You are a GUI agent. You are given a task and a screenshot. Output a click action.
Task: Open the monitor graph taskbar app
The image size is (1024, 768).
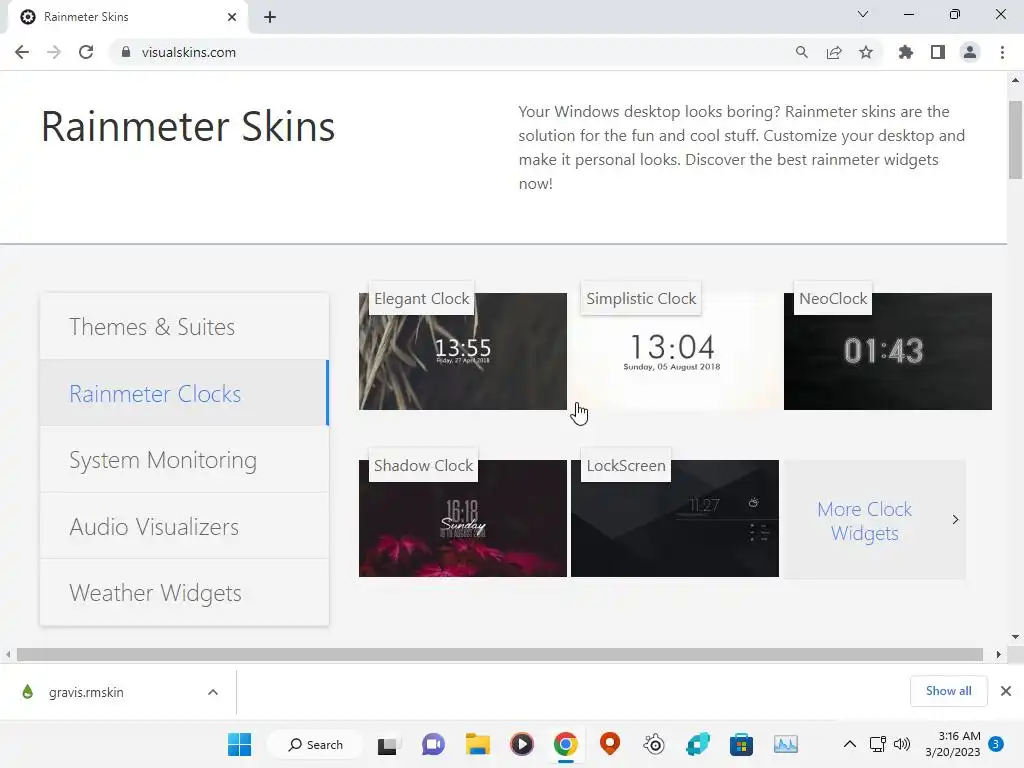point(786,744)
